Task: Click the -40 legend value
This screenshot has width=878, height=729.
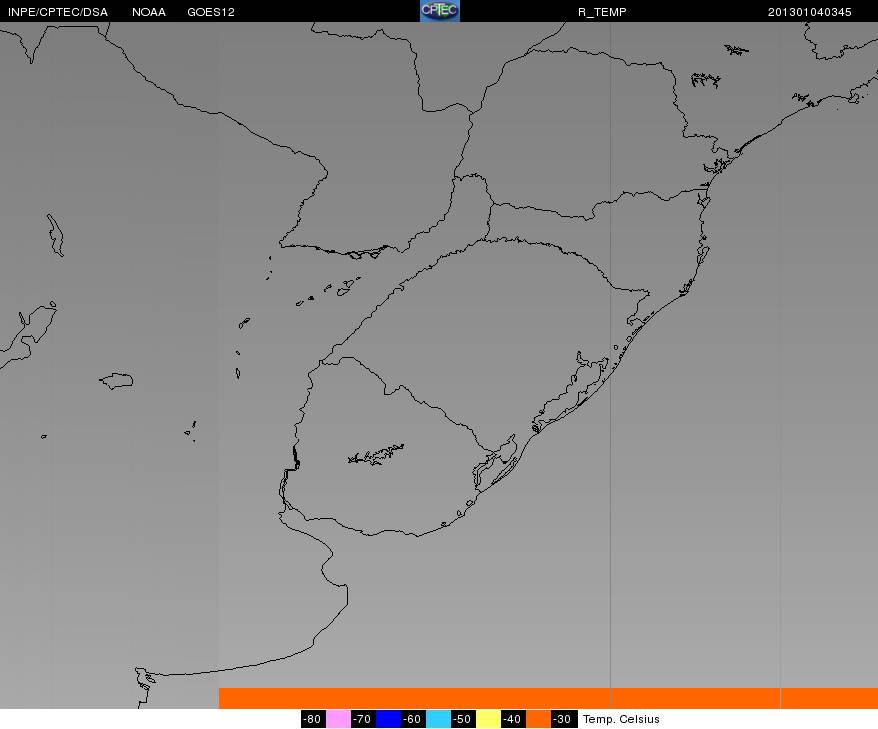Action: point(513,719)
